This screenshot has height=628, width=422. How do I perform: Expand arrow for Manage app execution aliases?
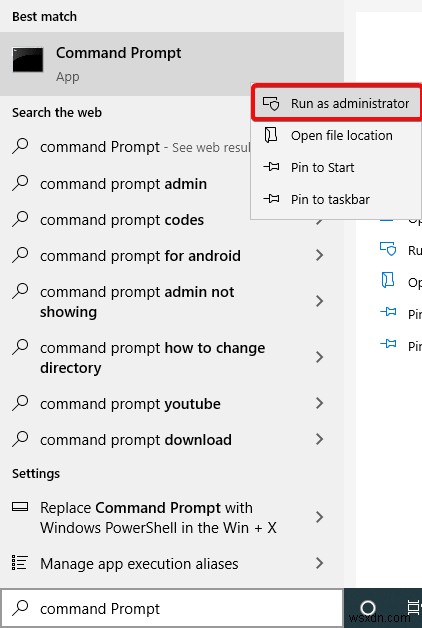coord(319,563)
